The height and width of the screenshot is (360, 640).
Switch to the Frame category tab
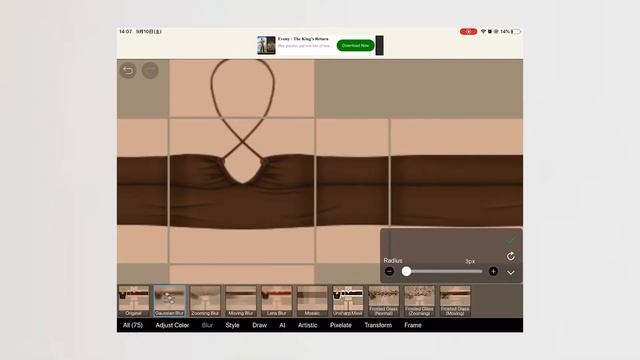tap(413, 325)
